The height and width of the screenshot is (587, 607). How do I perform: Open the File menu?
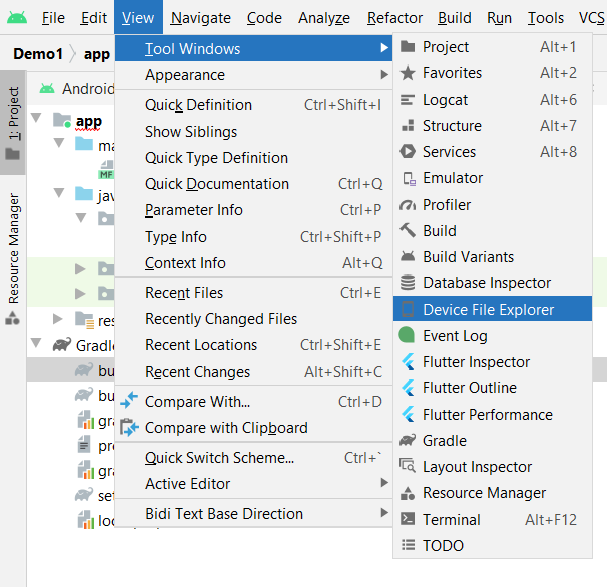point(53,18)
